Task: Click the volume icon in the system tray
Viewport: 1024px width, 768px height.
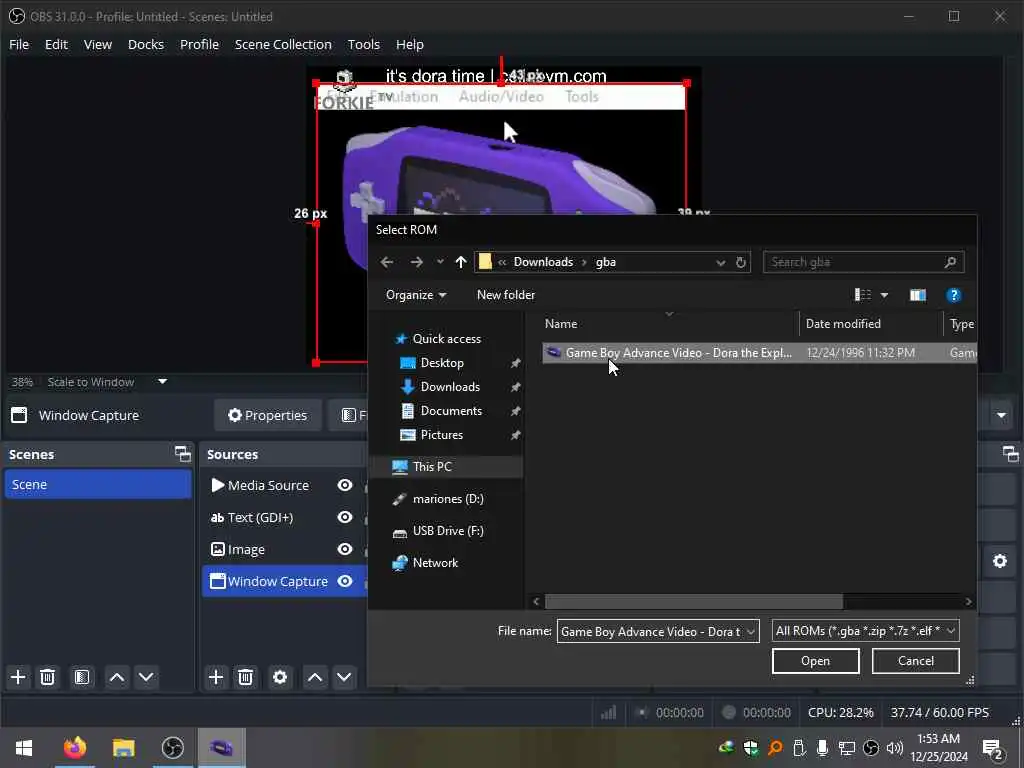Action: point(895,748)
